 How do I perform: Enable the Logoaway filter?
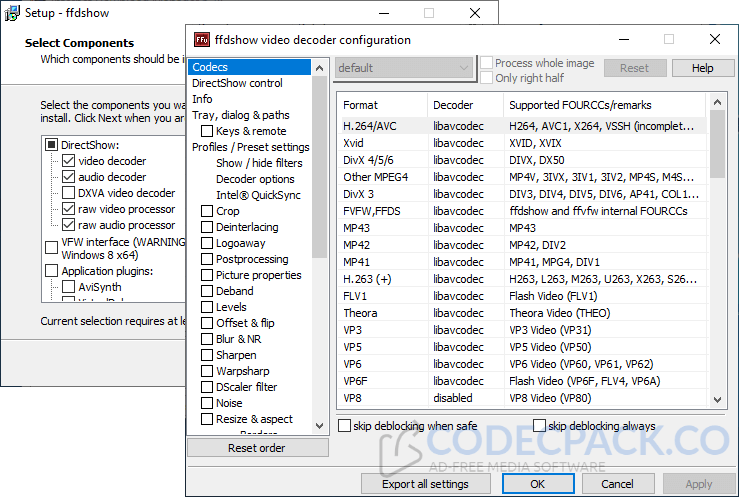tap(207, 243)
